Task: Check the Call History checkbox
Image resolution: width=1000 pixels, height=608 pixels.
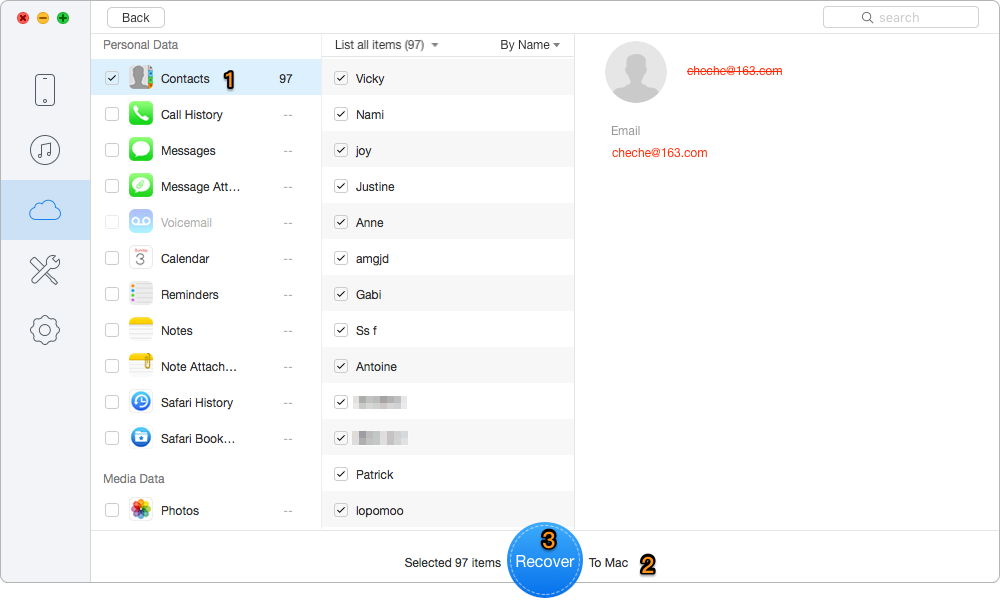Action: tap(112, 114)
